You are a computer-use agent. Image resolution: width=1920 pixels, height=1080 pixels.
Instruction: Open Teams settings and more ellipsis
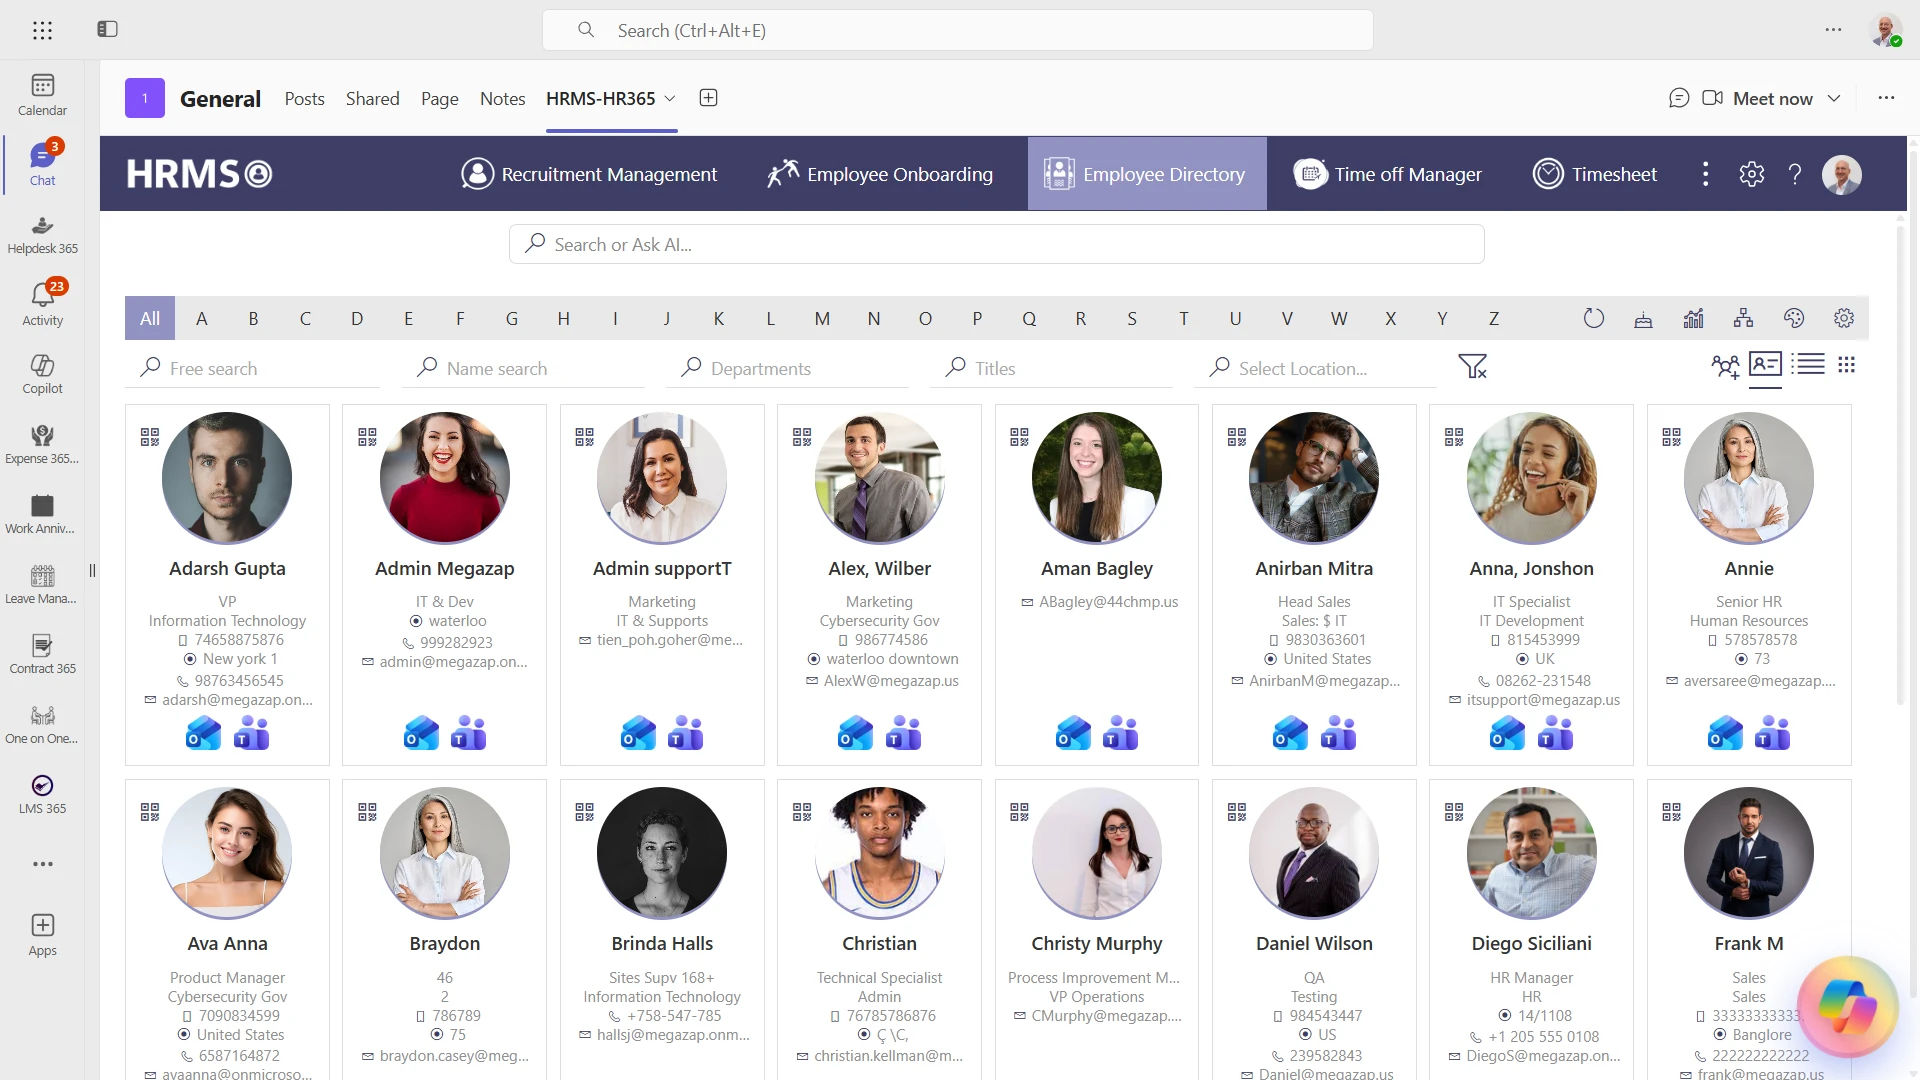coord(1833,30)
